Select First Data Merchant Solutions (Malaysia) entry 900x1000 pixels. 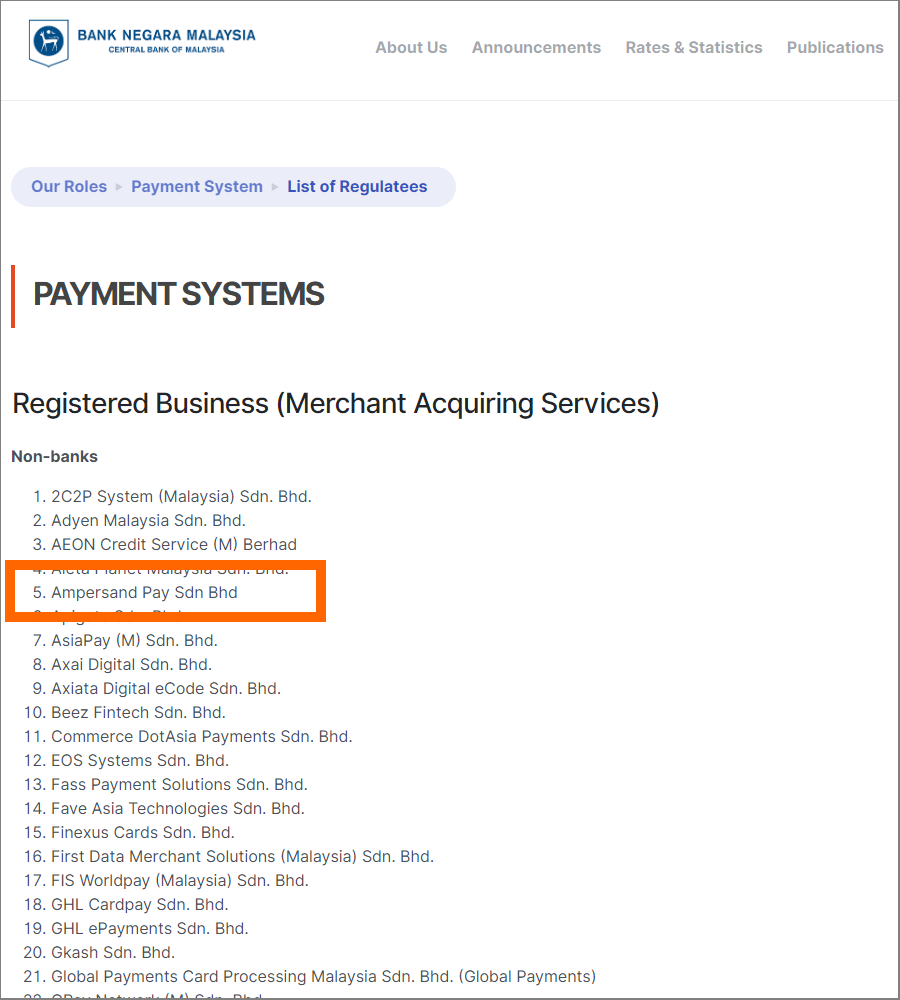pos(242,857)
